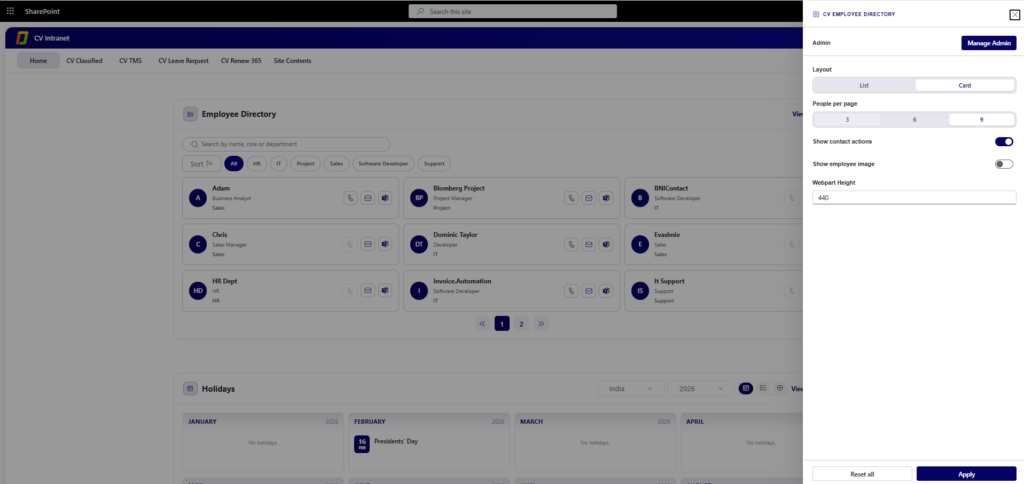
Task: Set the layout to Card
Action: pos(965,86)
